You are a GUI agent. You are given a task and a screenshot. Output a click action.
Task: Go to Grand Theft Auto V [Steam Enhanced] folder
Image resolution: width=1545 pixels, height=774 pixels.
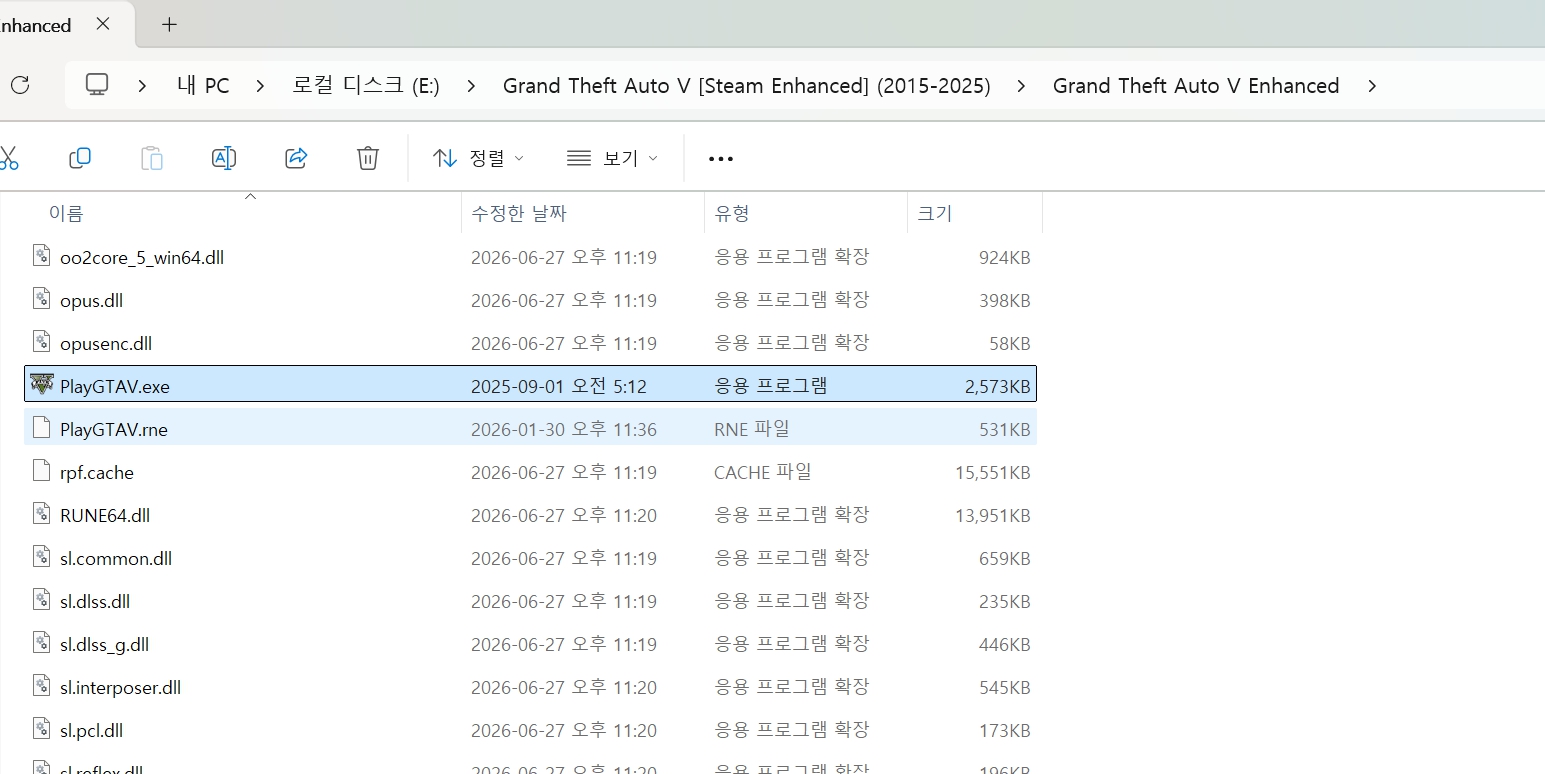(x=747, y=86)
